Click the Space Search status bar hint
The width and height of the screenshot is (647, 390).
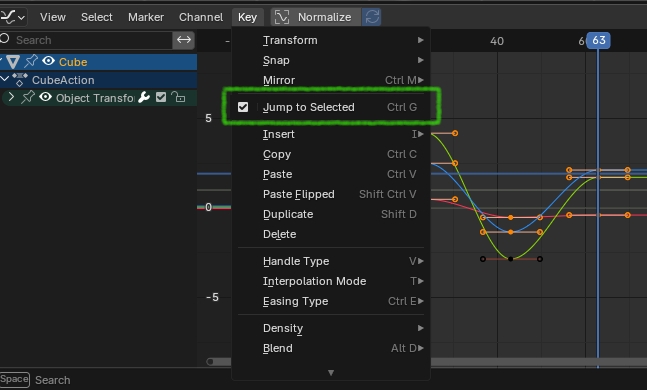(35, 380)
